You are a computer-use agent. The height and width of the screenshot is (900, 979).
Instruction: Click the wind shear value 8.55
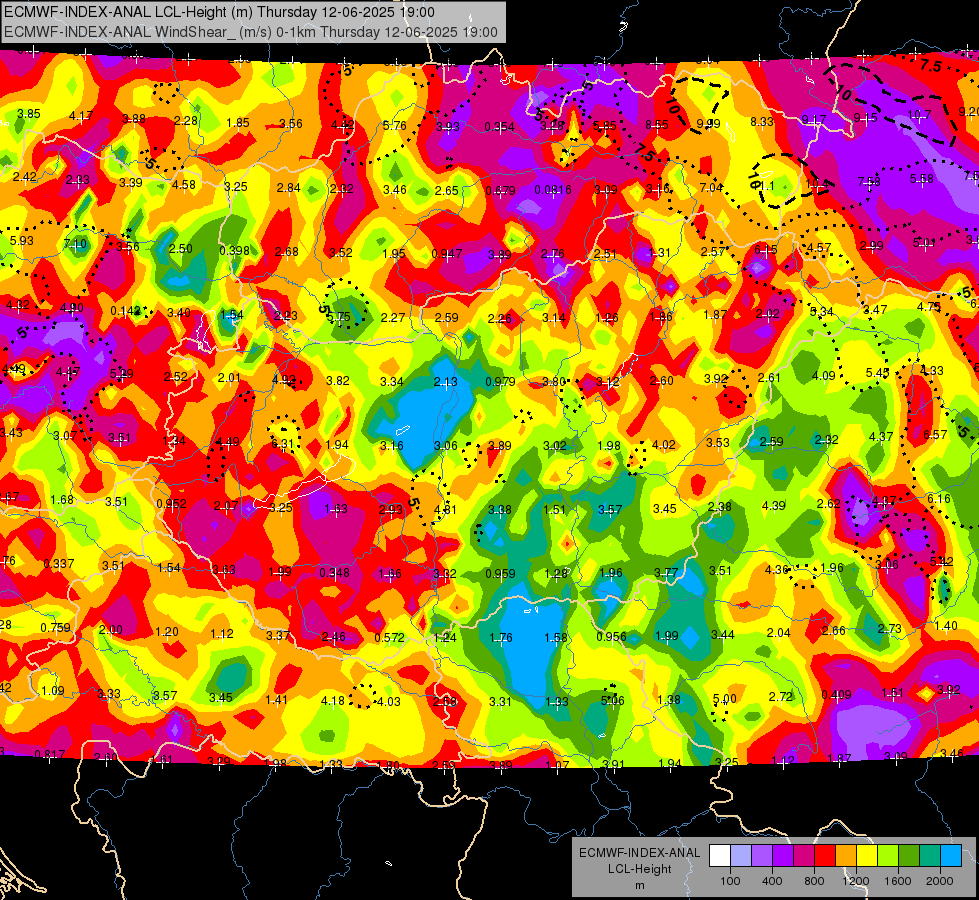pos(657,124)
